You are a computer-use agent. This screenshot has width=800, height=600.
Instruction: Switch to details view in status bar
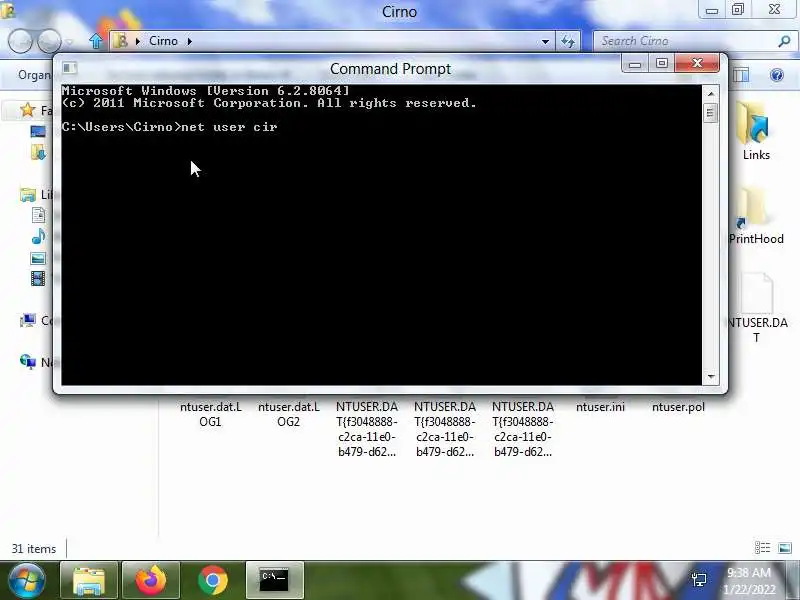click(x=762, y=548)
